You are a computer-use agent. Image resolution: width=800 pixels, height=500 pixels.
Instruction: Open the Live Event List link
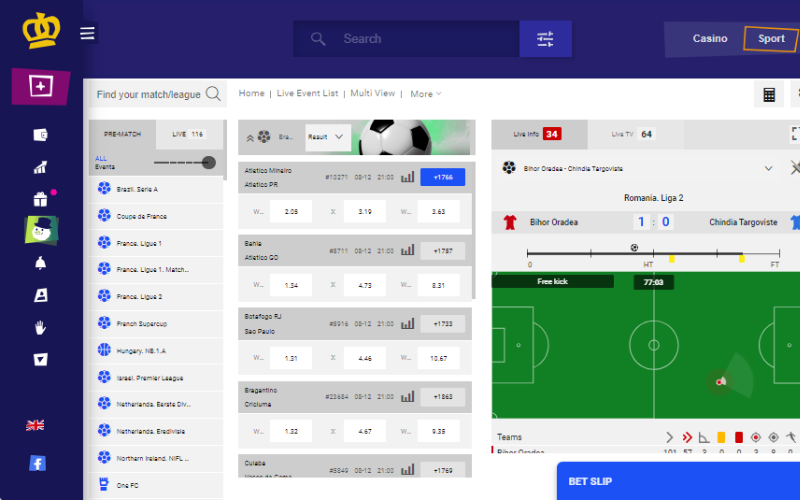click(x=307, y=93)
